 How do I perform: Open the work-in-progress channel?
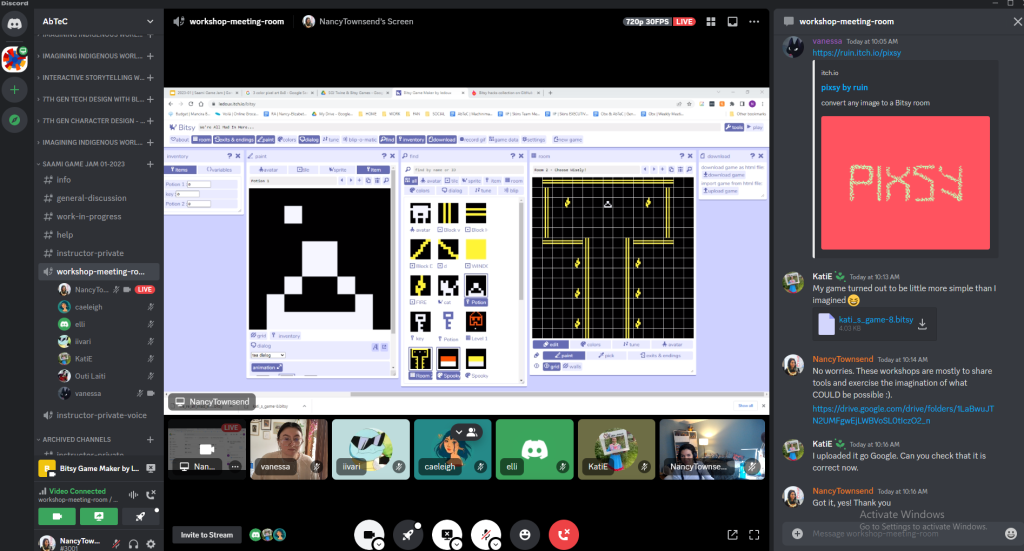88,216
